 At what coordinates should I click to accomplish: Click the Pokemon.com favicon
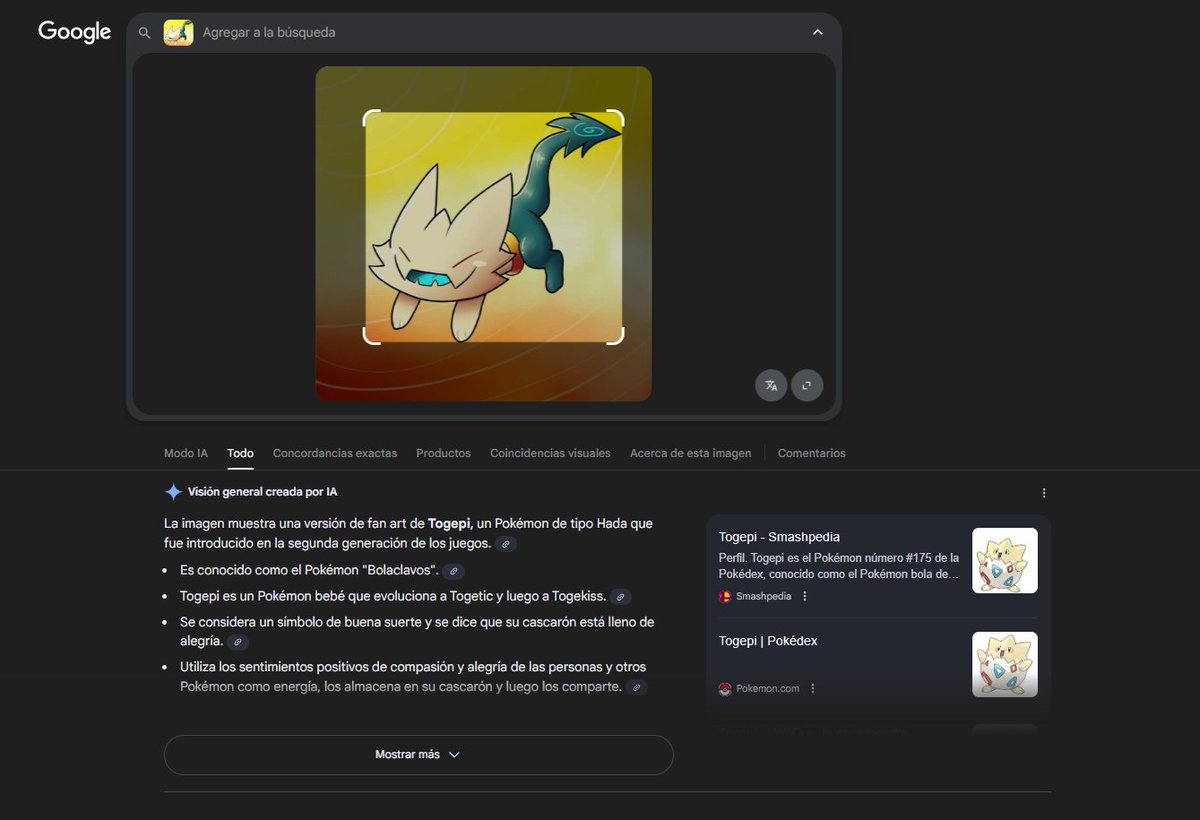(723, 688)
